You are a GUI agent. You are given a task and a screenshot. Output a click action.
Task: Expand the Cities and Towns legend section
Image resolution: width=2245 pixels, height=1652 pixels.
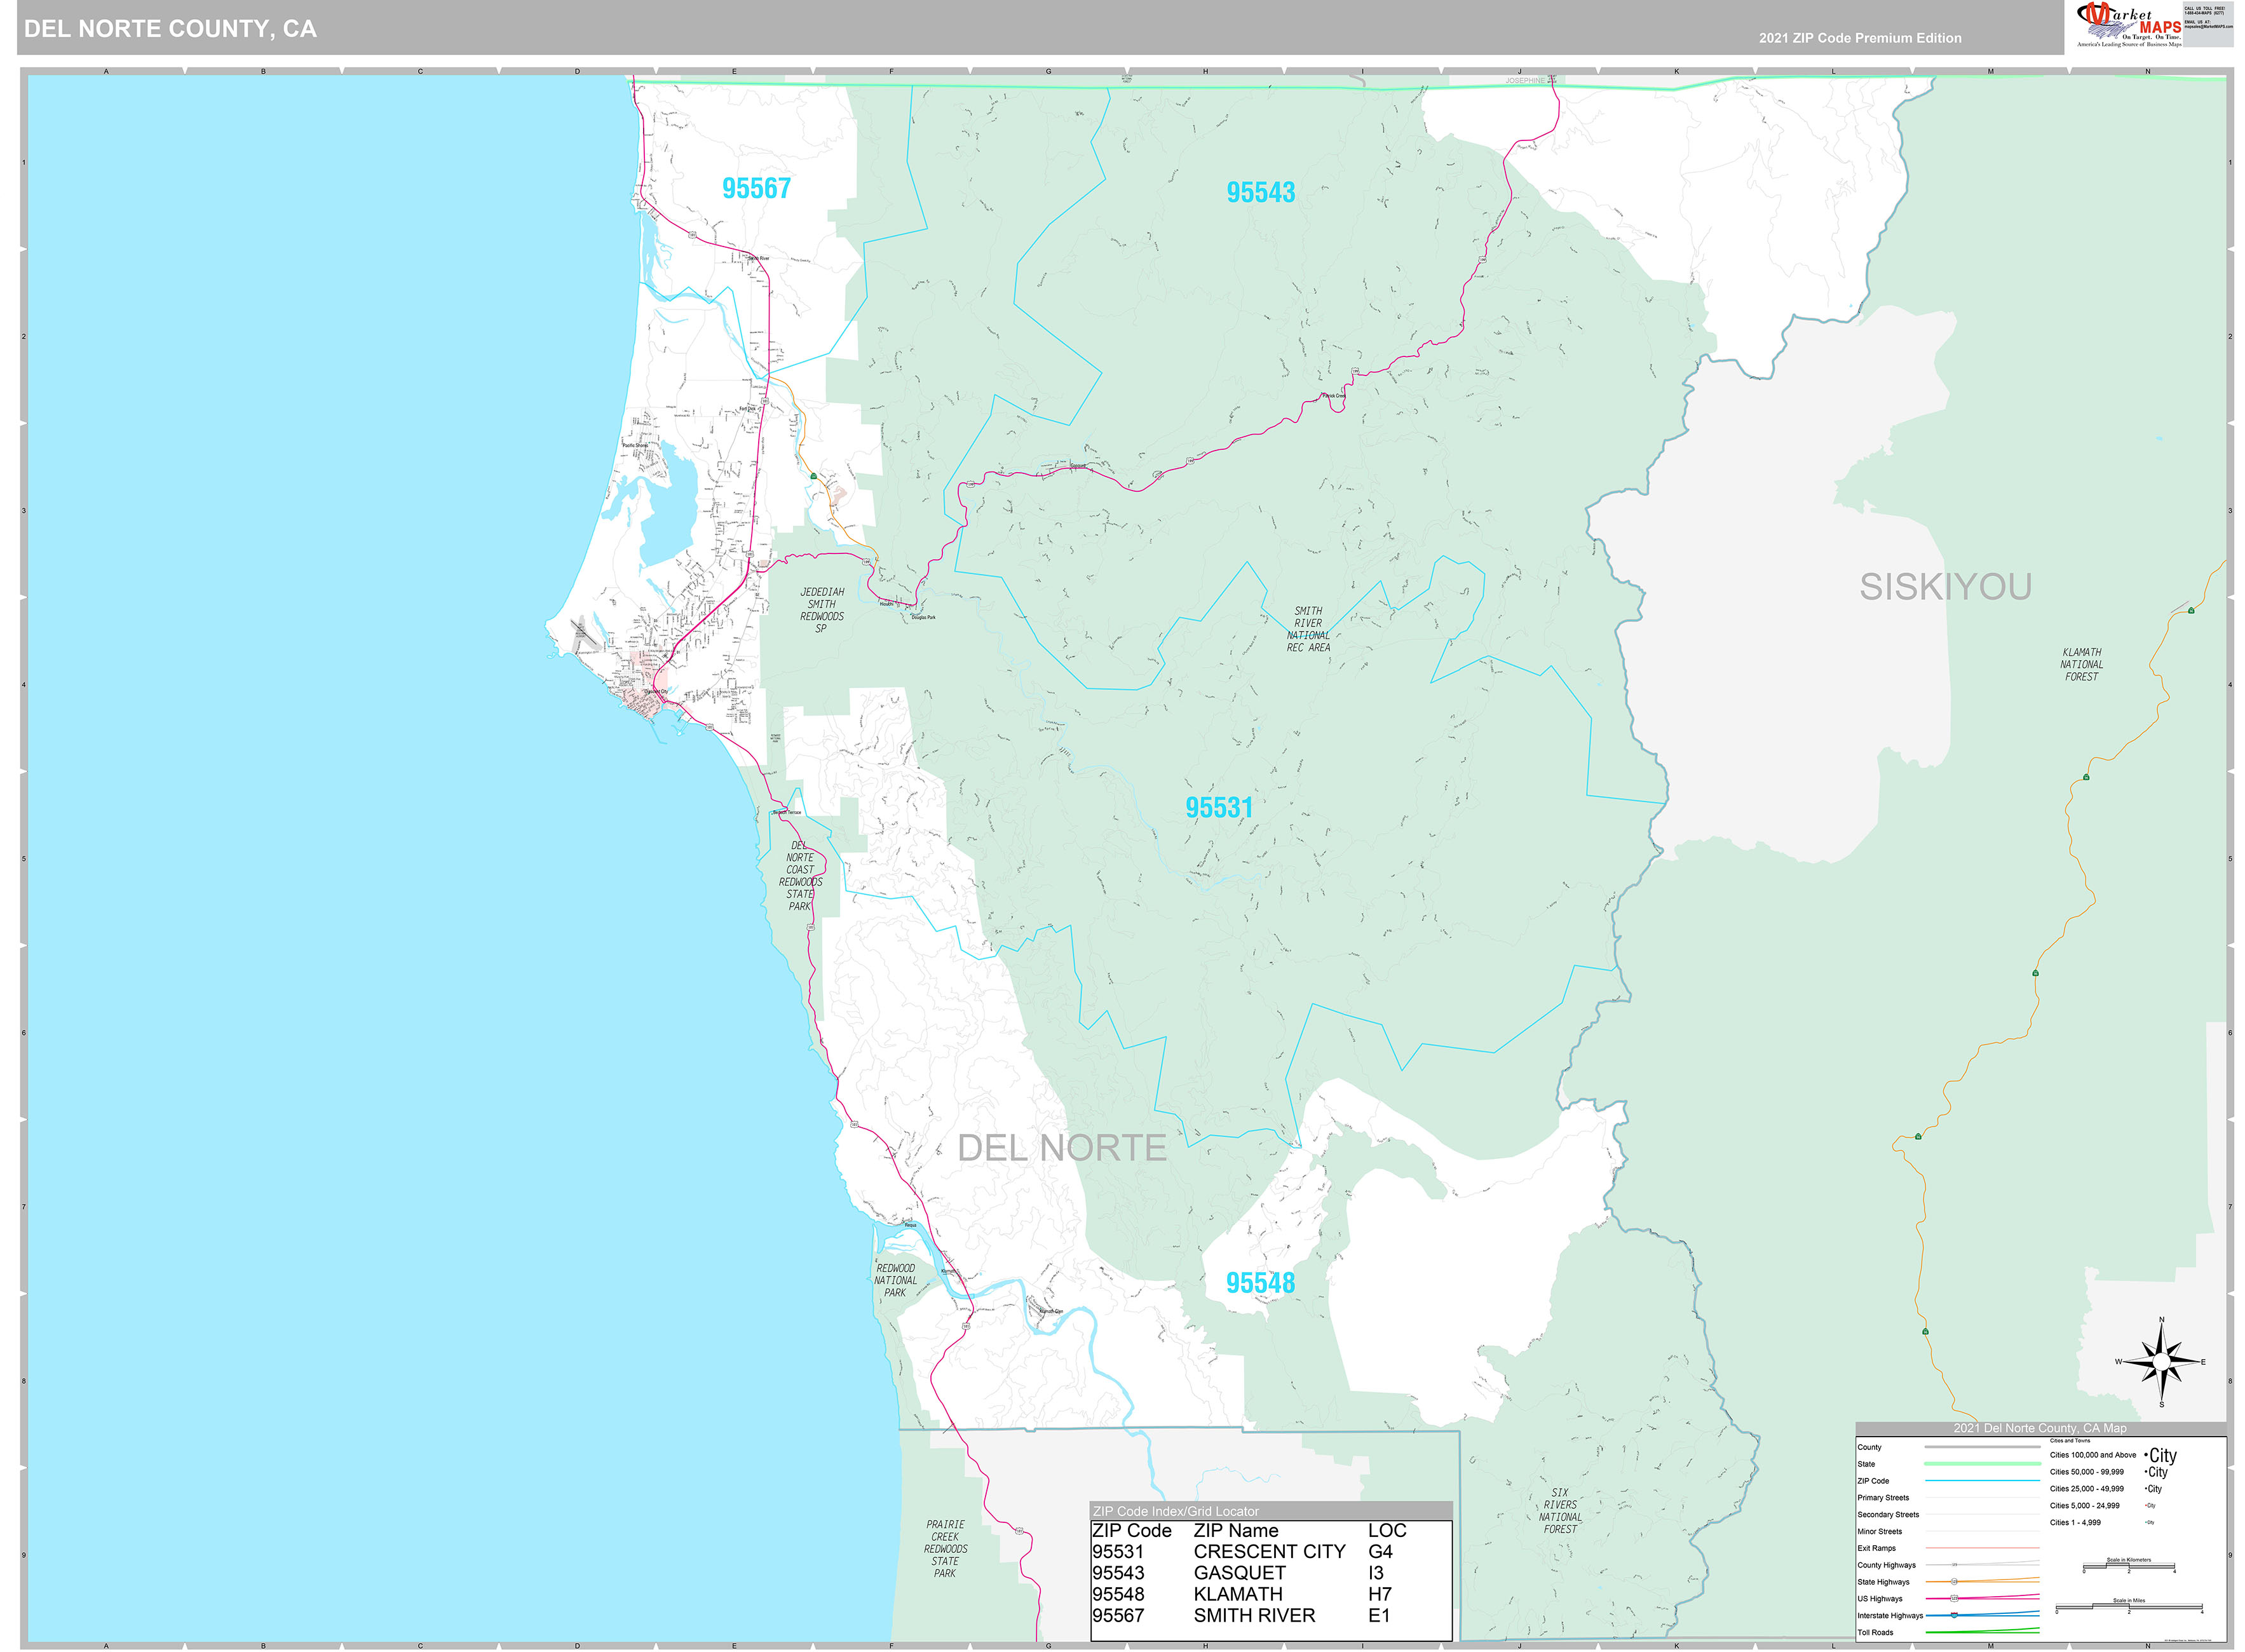pos(2071,1441)
